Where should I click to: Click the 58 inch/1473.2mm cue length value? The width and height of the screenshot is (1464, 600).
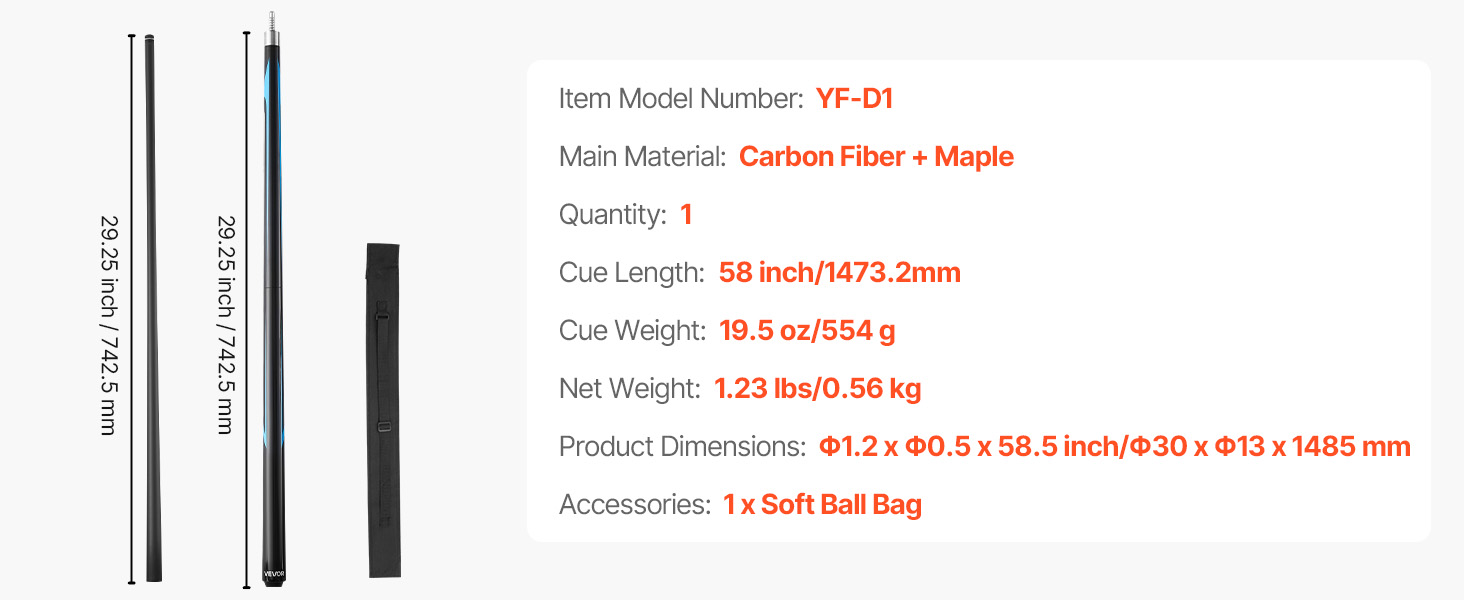click(x=839, y=273)
